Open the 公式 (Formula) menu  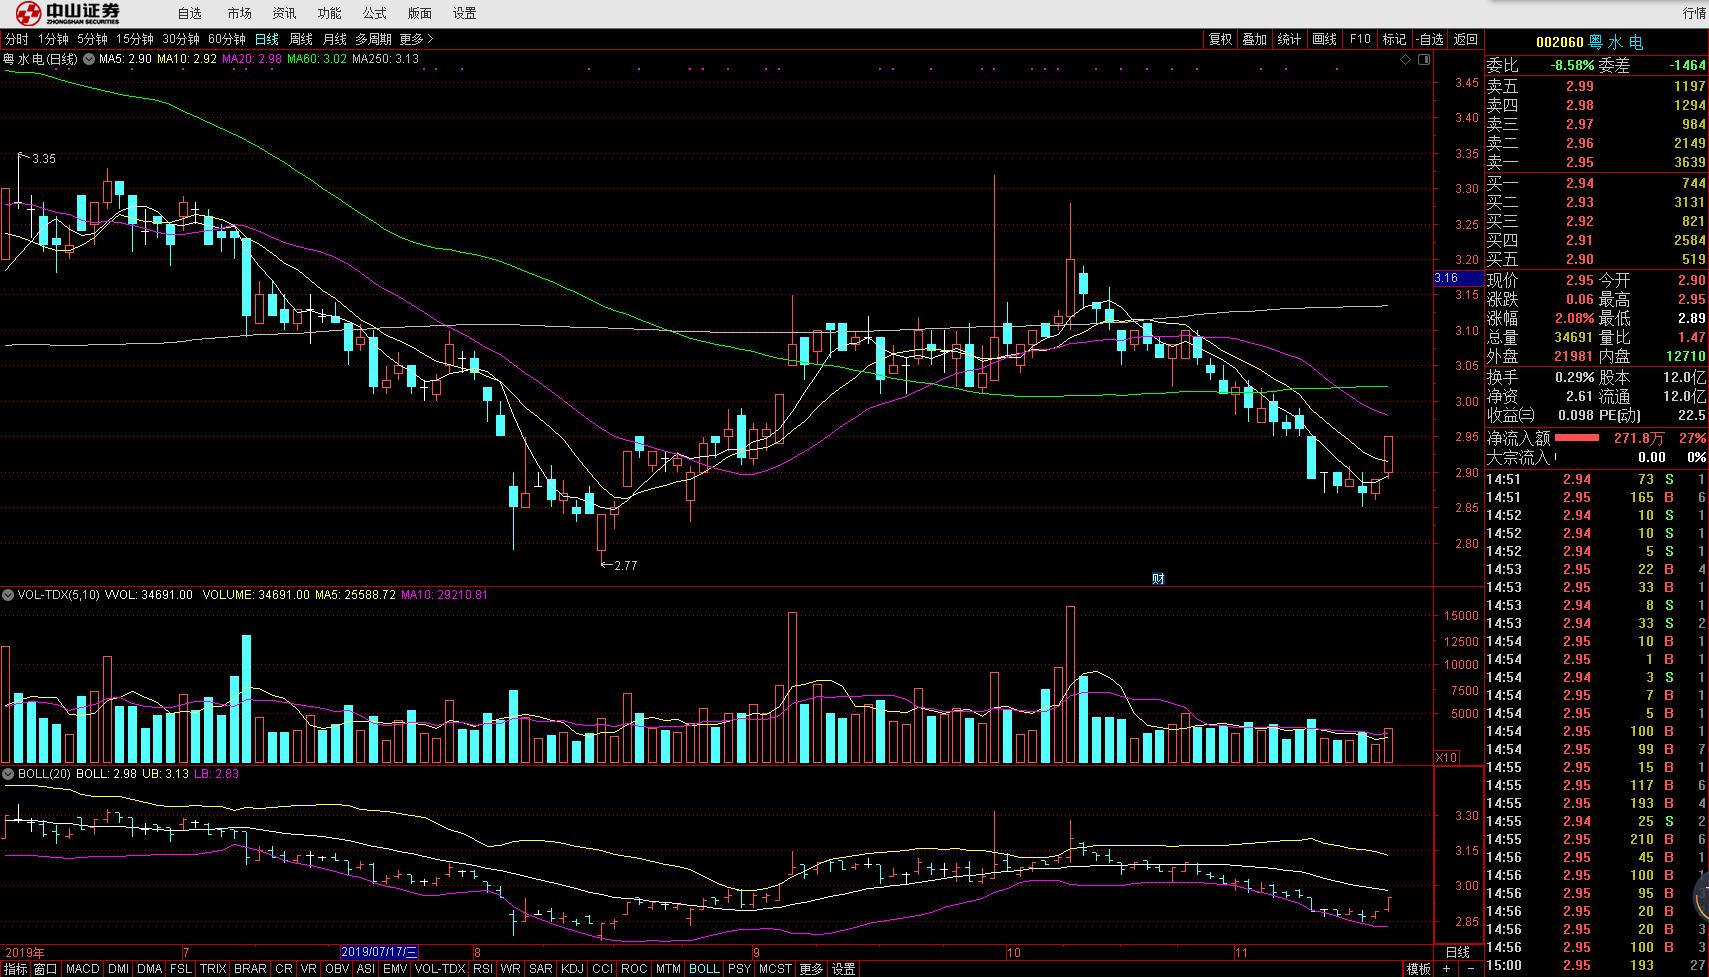pyautogui.click(x=374, y=13)
